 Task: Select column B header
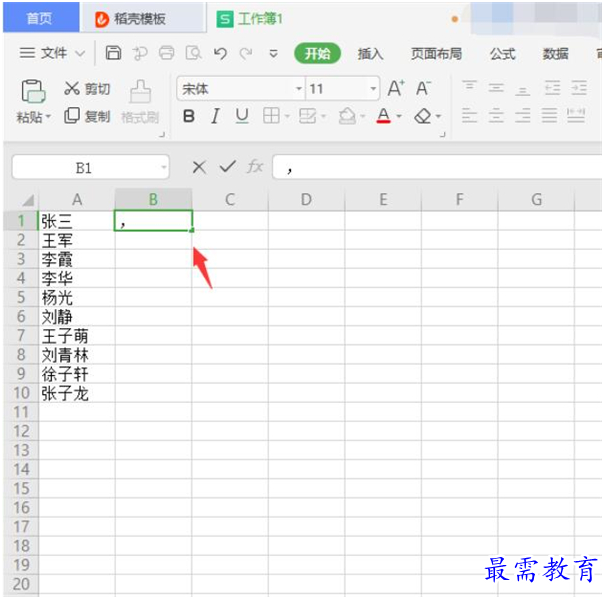153,199
